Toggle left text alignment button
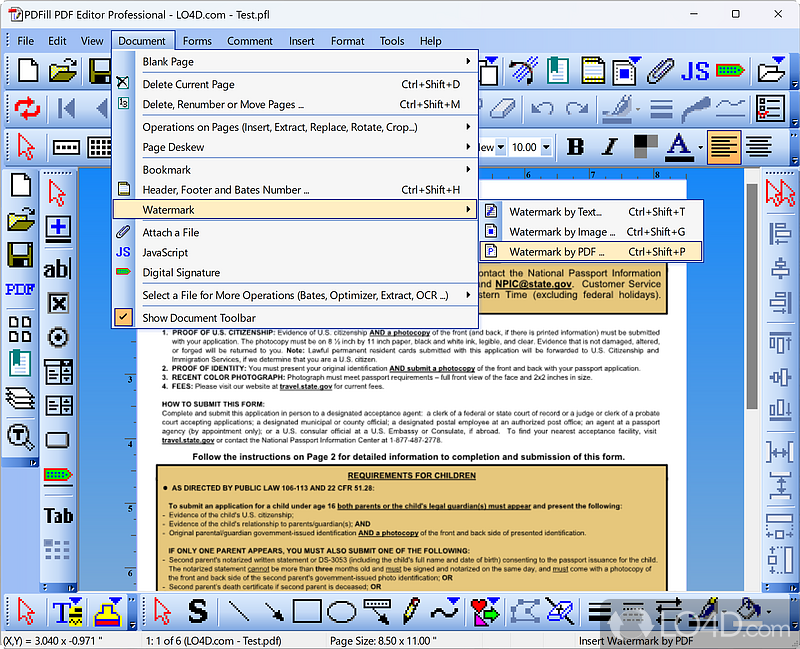 [x=722, y=147]
